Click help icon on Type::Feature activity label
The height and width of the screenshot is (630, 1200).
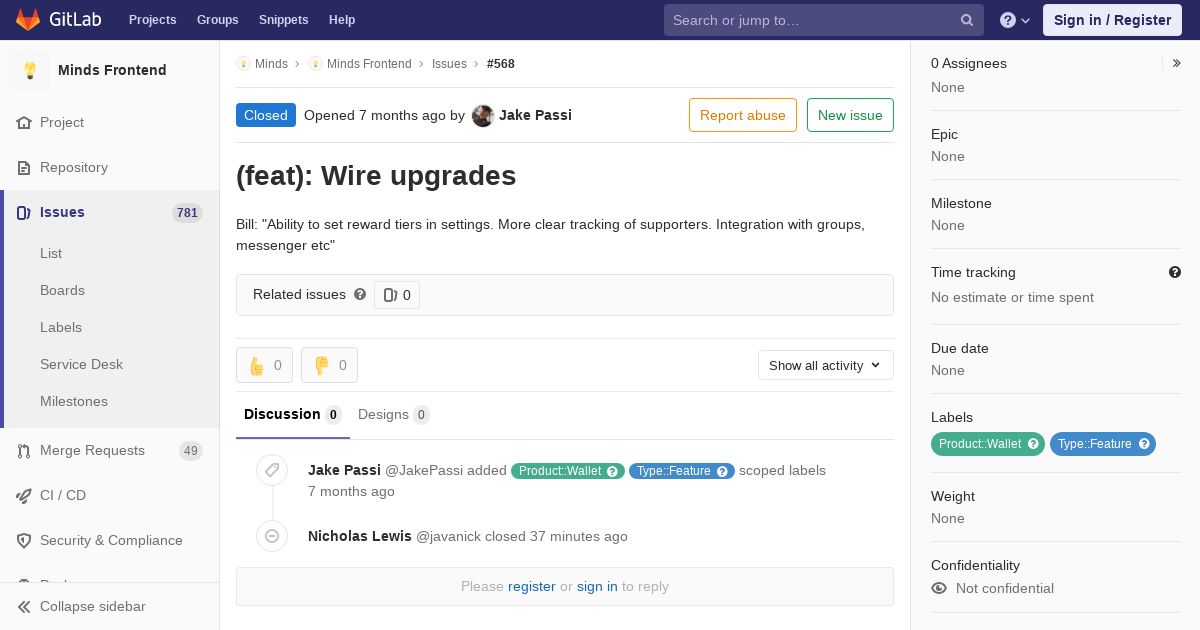[x=723, y=471]
